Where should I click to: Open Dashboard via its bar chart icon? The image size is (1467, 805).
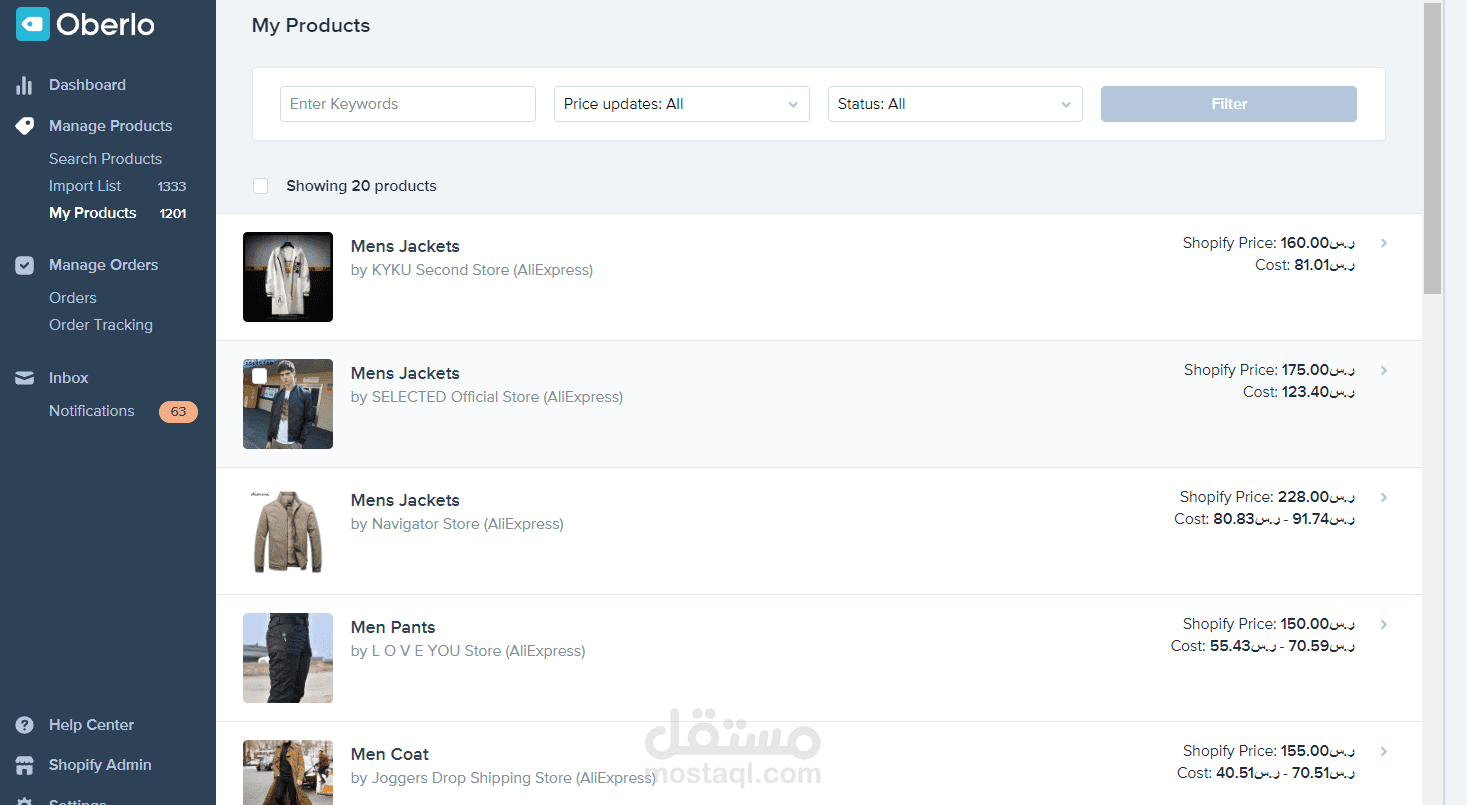25,86
